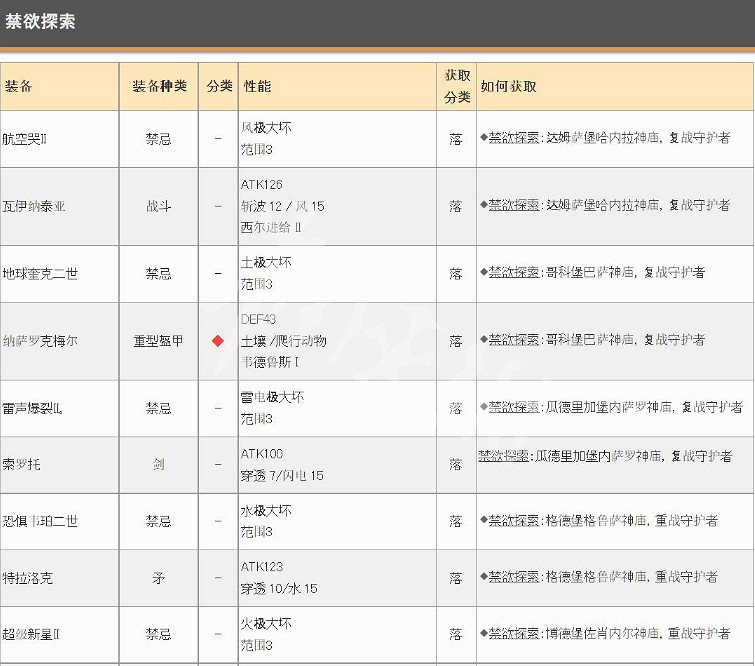
Task: Click the 禁欲探索 link in the 索罗托 row
Action: click(504, 456)
